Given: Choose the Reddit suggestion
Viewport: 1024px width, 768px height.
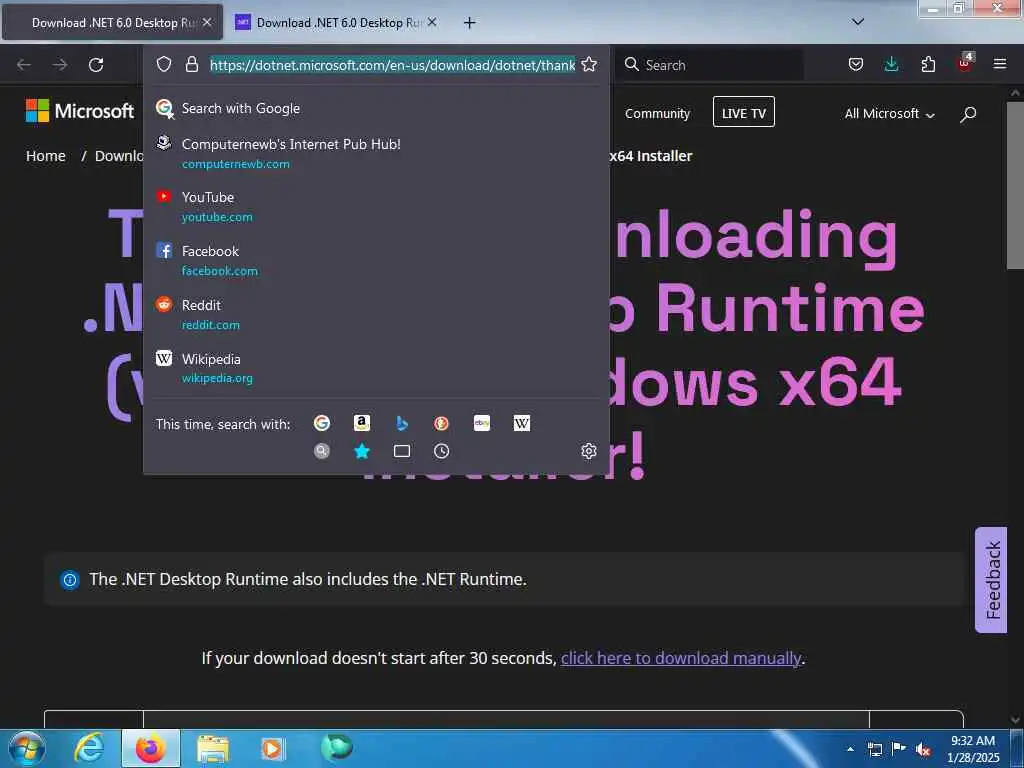Looking at the screenshot, I should 377,314.
